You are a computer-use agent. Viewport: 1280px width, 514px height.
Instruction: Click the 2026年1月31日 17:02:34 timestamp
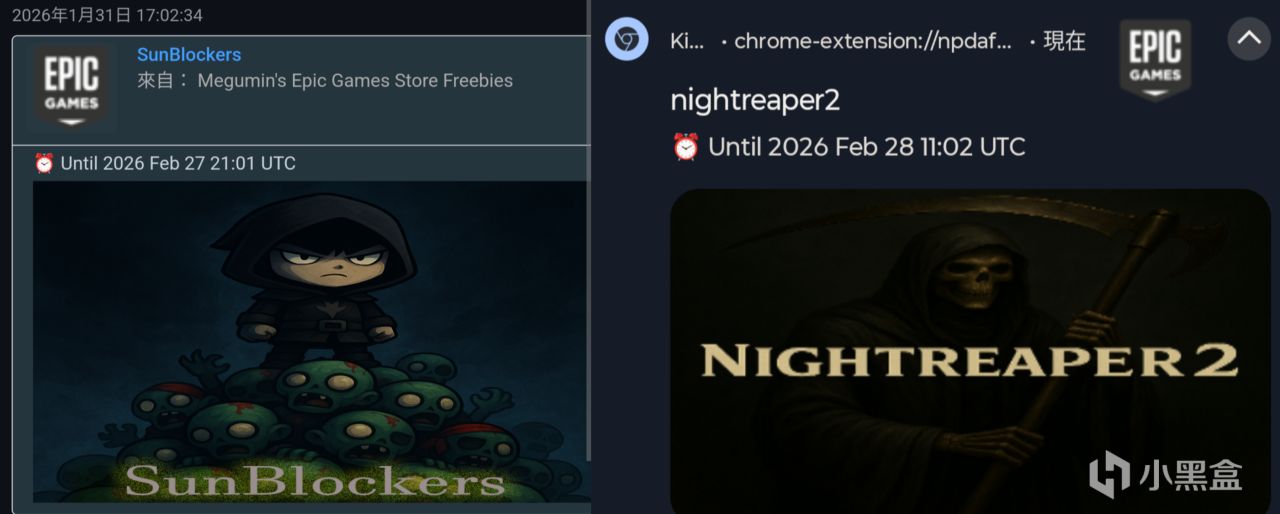point(107,15)
